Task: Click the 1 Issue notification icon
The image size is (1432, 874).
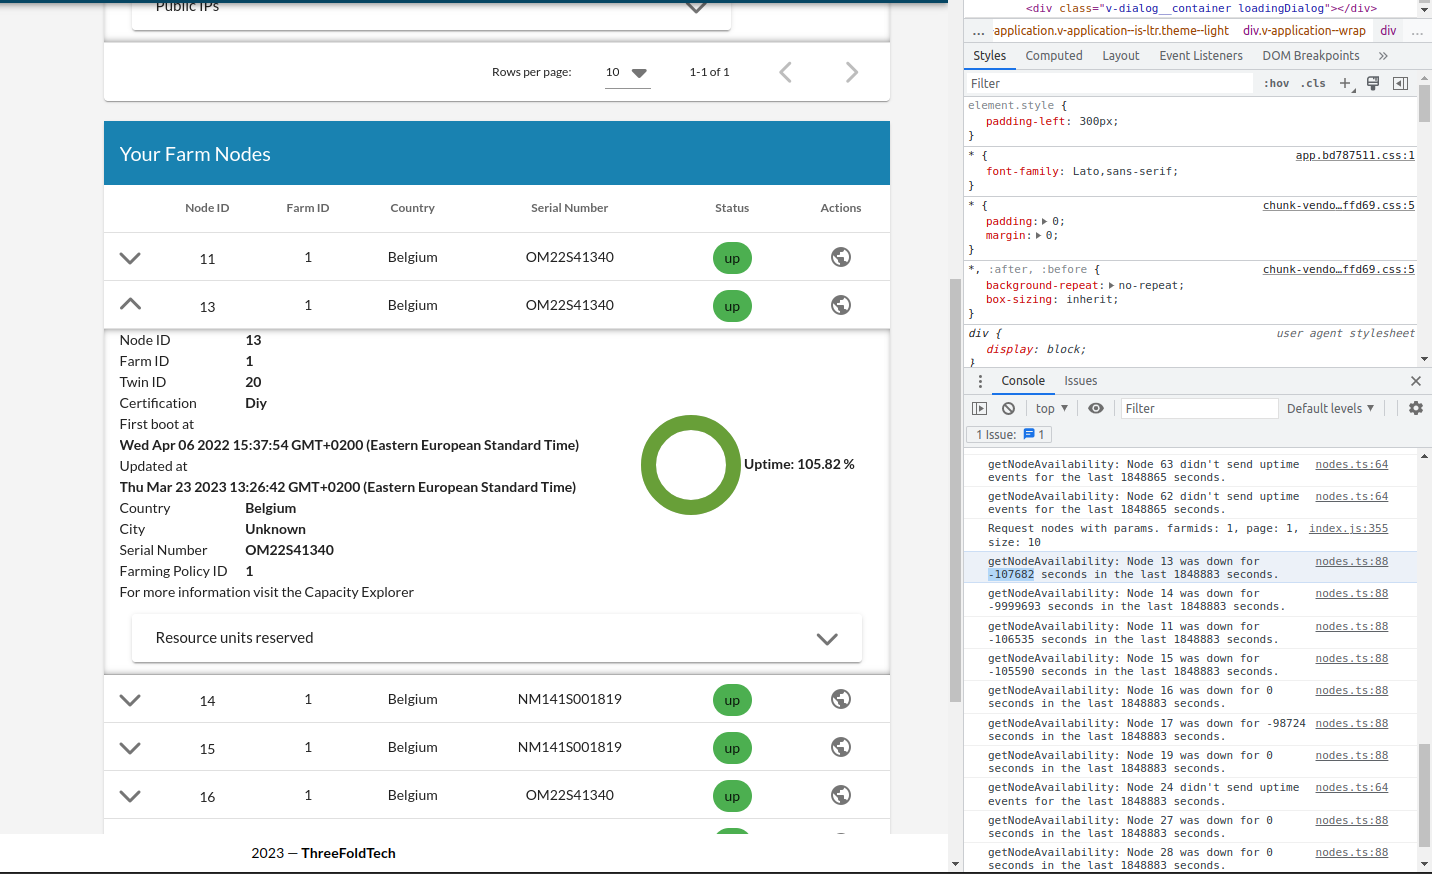Action: [1008, 434]
